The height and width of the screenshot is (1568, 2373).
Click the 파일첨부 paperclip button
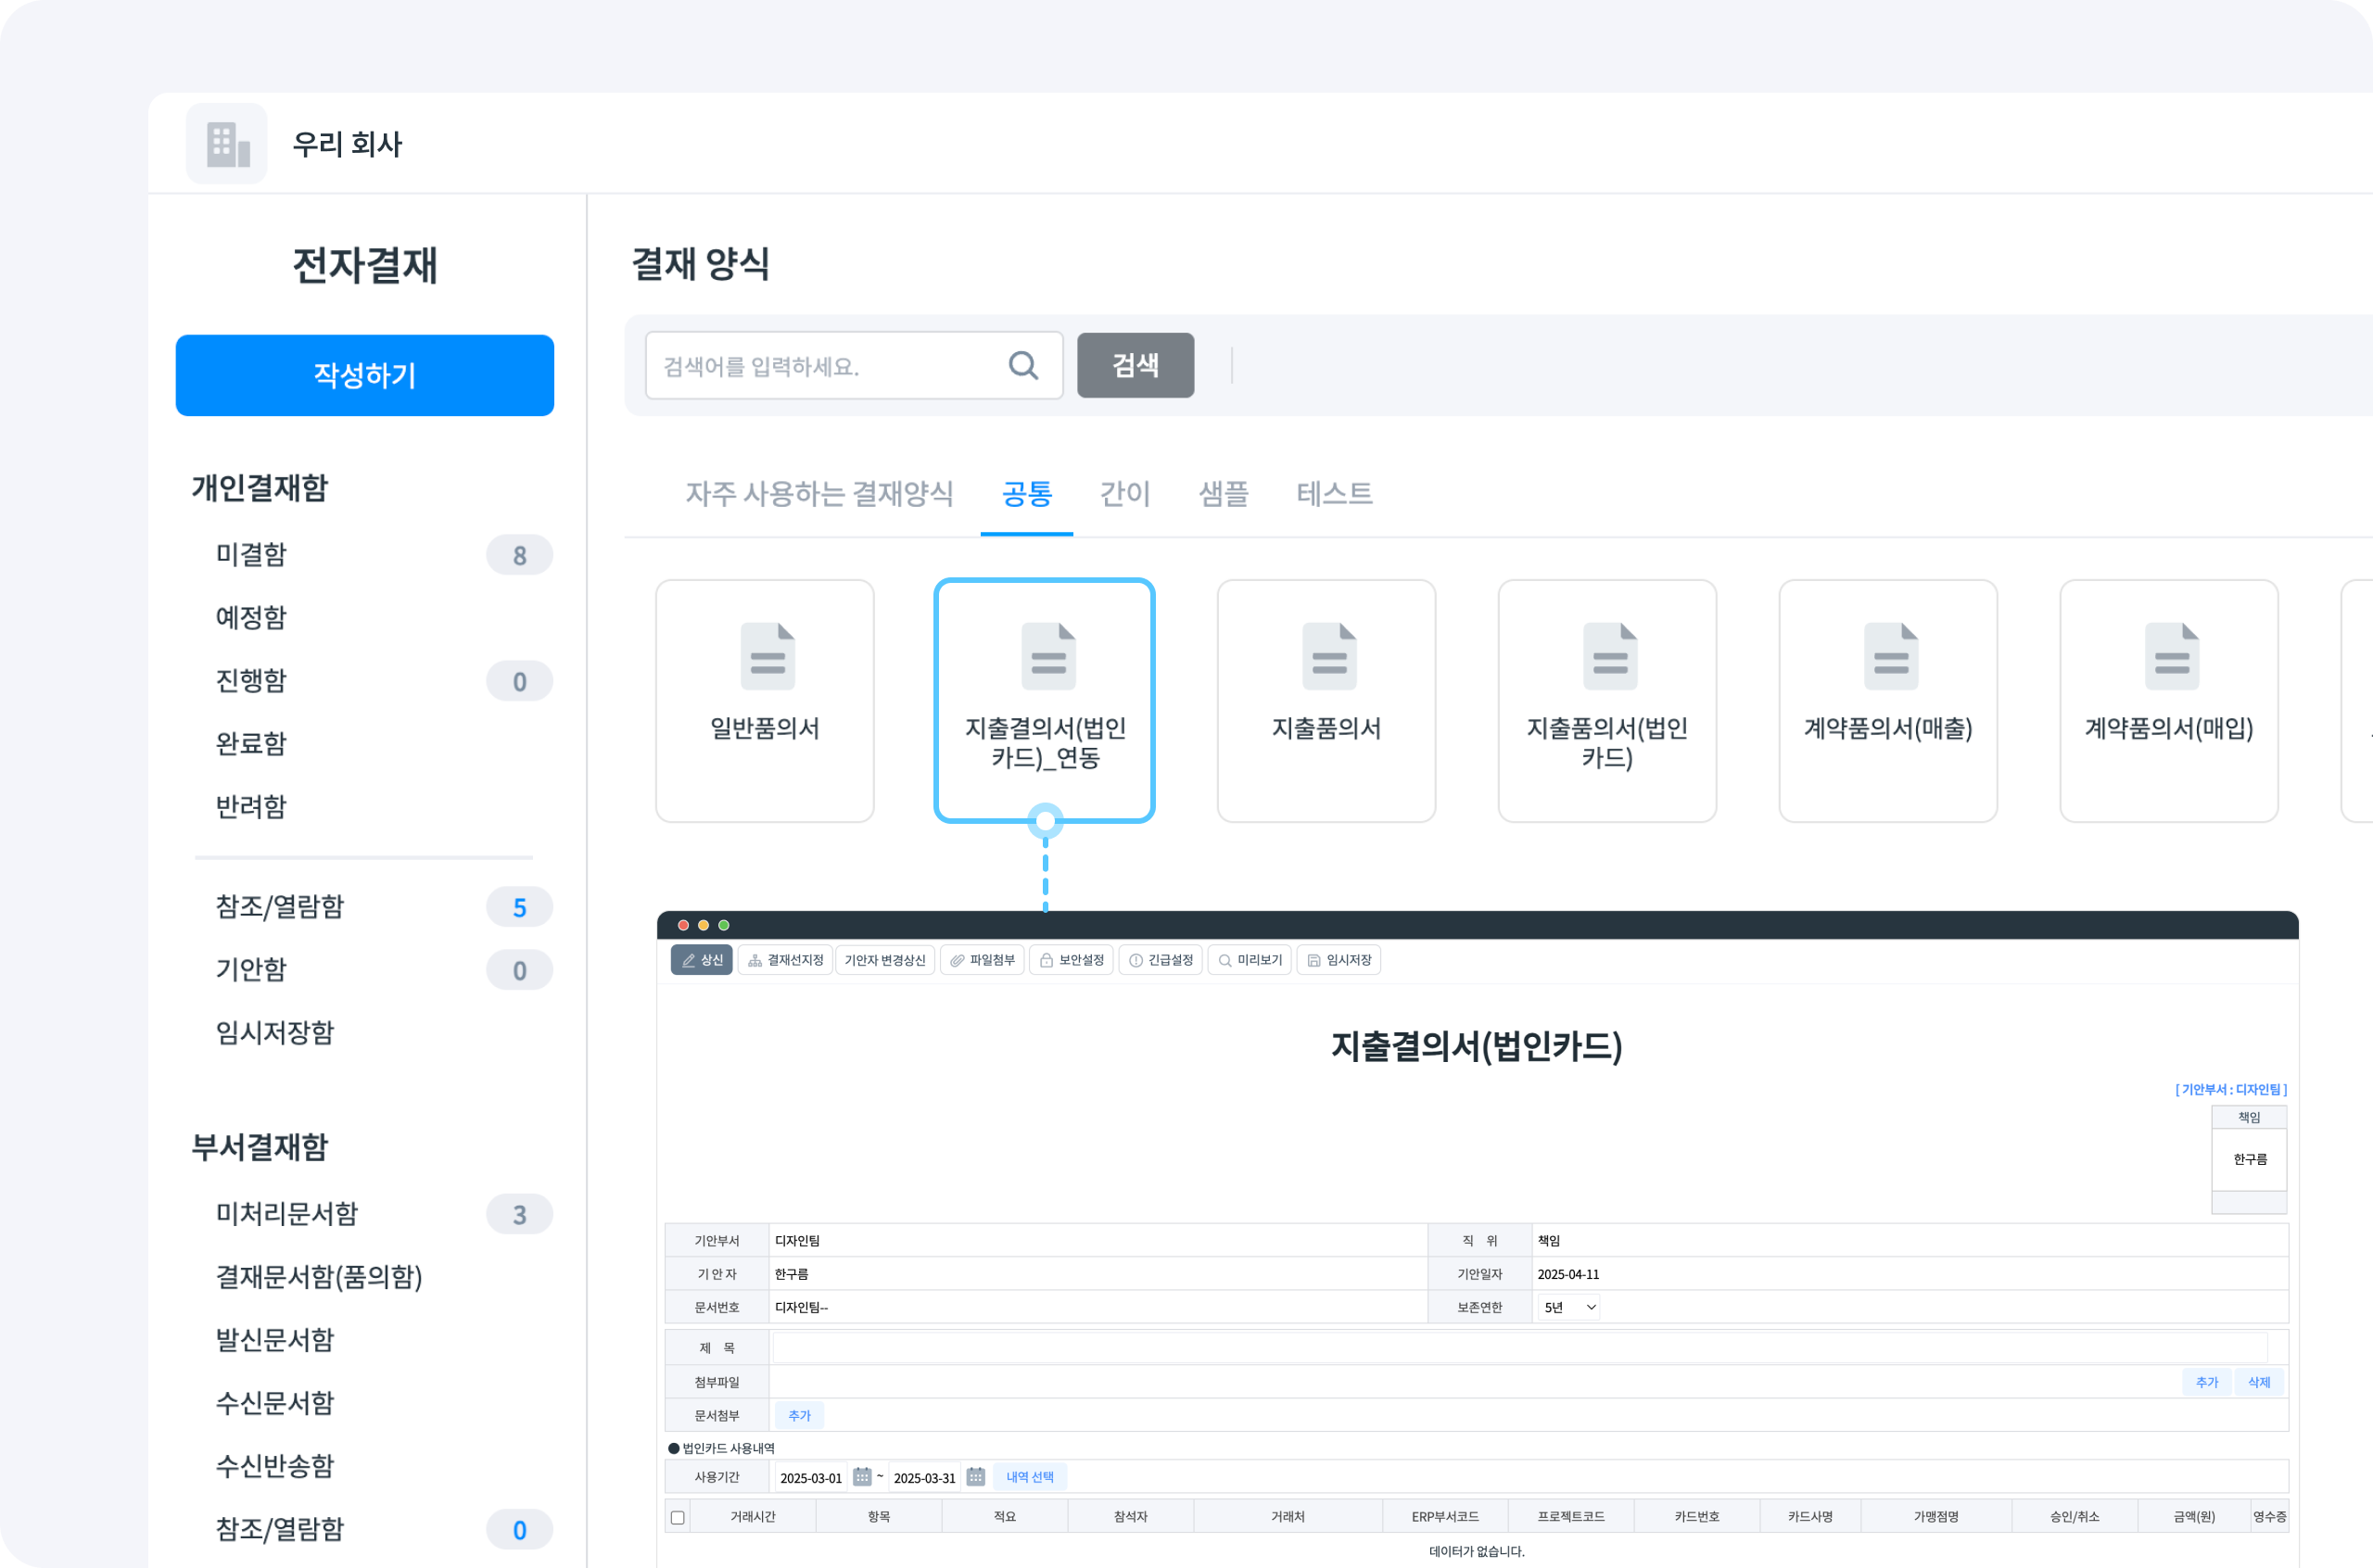pos(982,960)
